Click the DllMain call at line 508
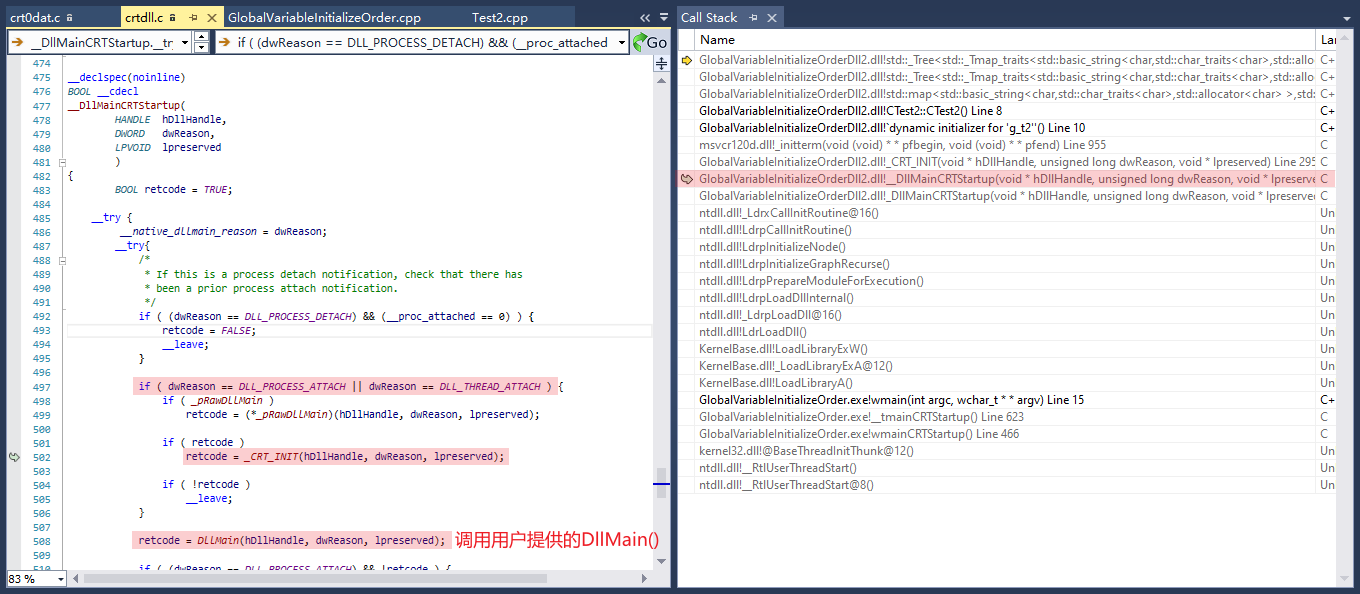This screenshot has height=594, width=1360. (x=290, y=540)
